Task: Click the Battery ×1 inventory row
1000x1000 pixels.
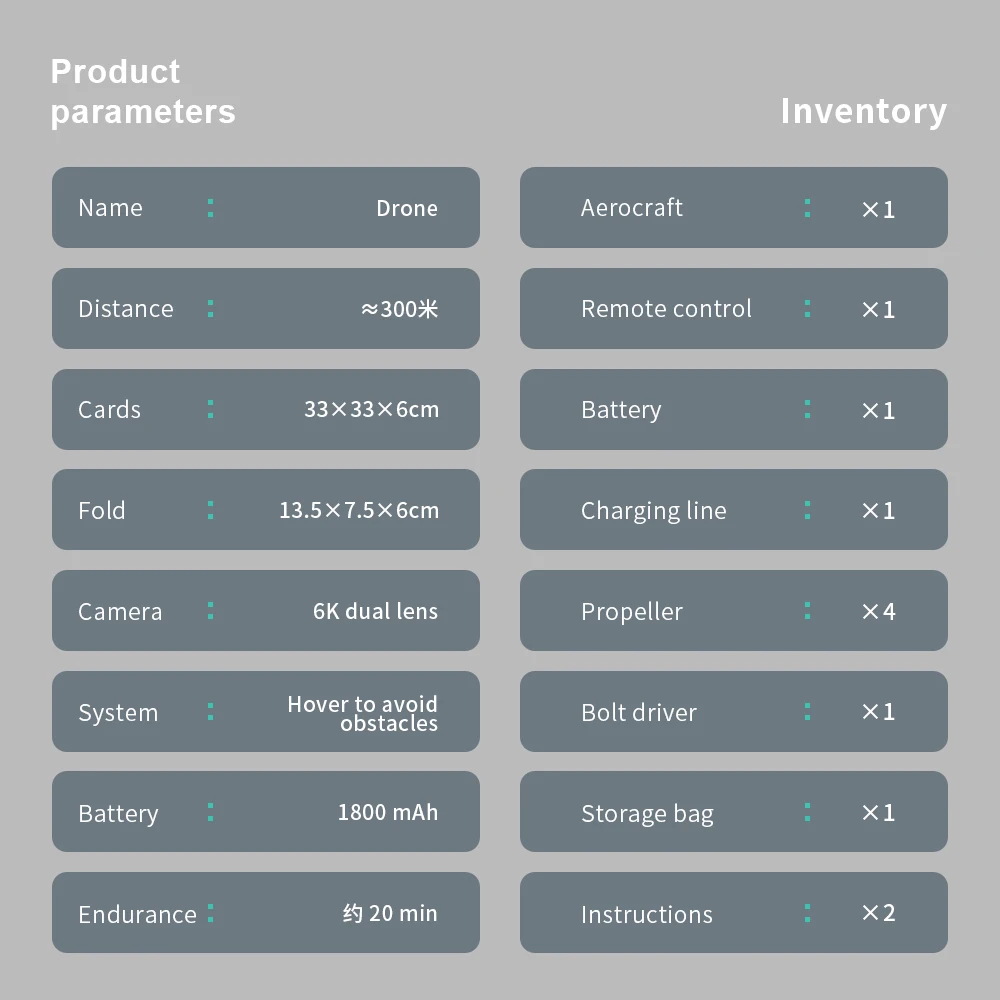Action: pyautogui.click(x=733, y=410)
